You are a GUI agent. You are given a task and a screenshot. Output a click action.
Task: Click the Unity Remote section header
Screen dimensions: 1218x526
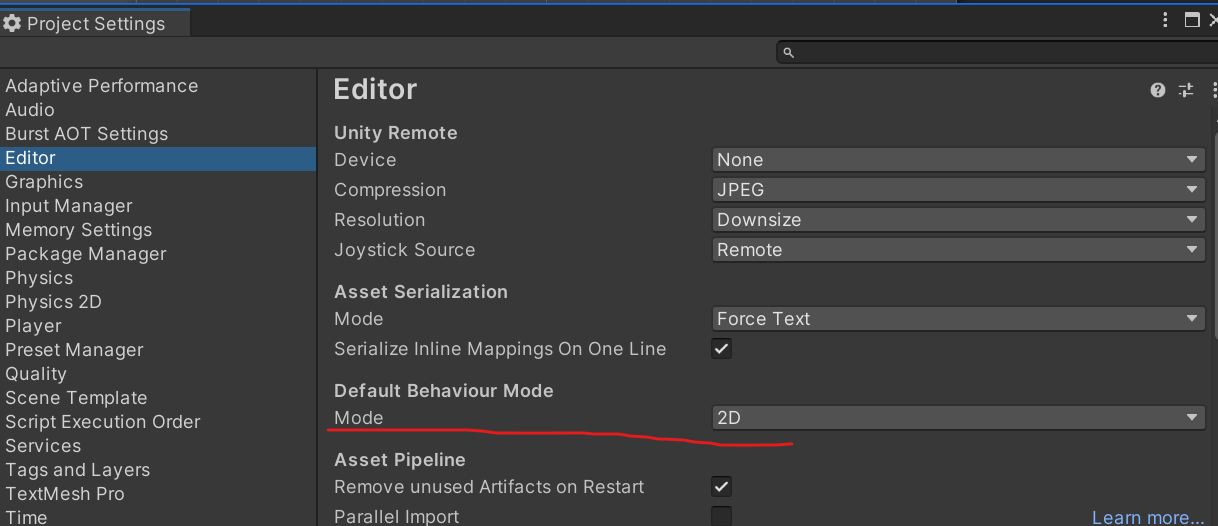[396, 133]
